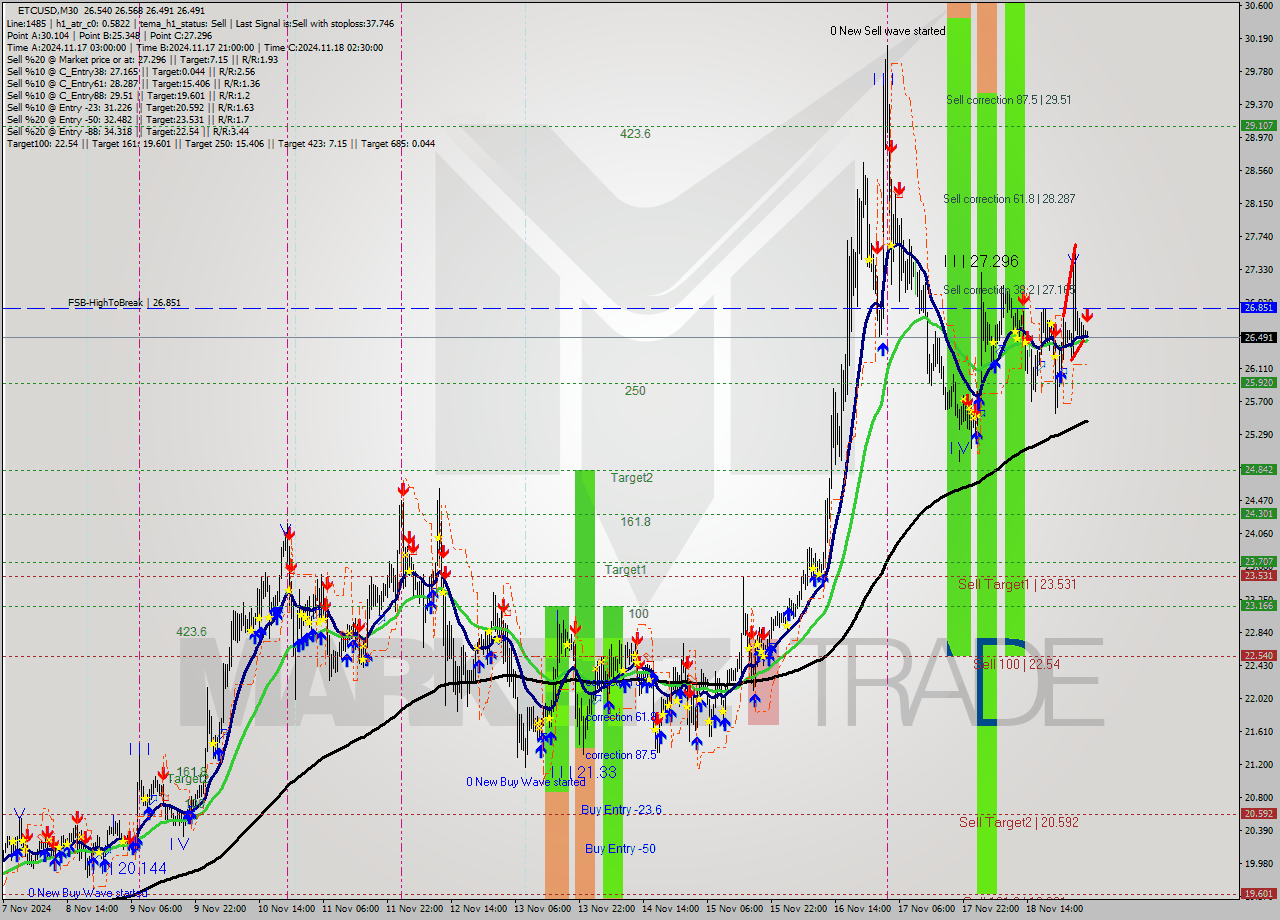
Task: Click the '13 Nov 06:00' time label
Action: click(544, 909)
